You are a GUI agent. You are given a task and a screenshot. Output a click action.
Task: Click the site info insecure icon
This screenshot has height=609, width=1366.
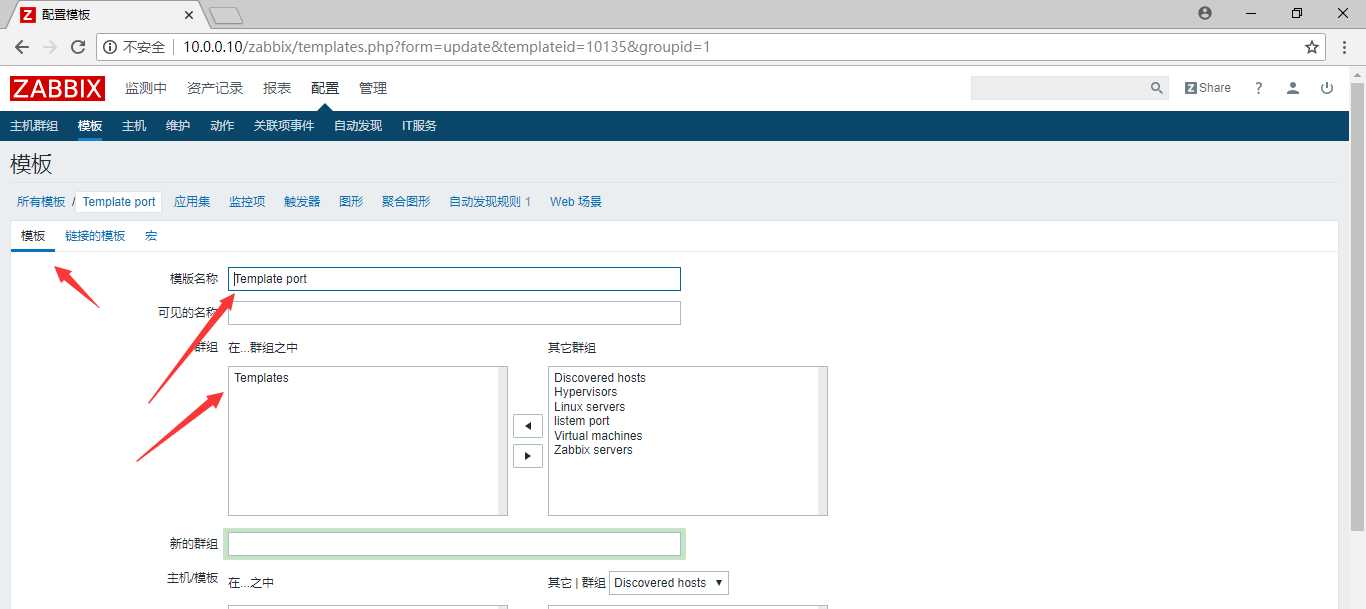click(x=110, y=47)
